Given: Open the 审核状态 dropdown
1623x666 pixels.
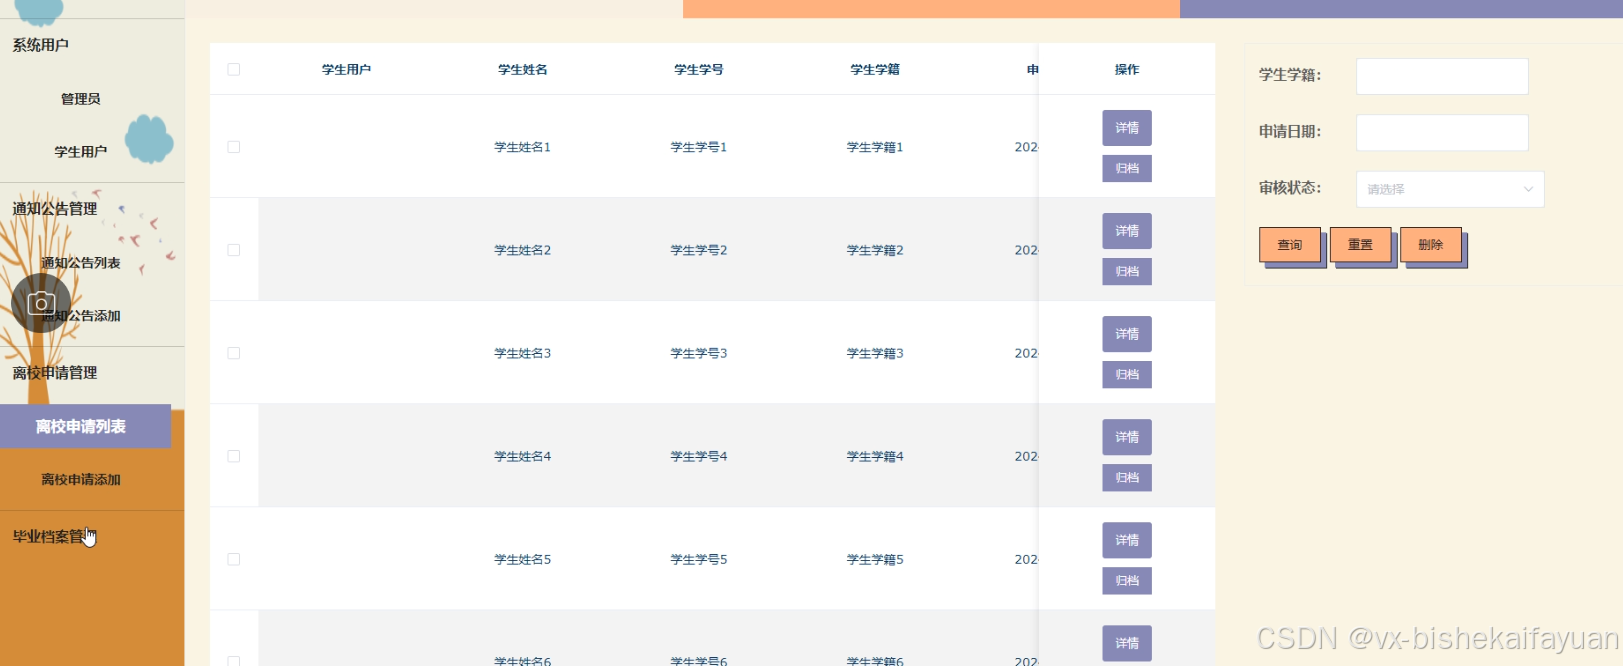Looking at the screenshot, I should point(1450,189).
